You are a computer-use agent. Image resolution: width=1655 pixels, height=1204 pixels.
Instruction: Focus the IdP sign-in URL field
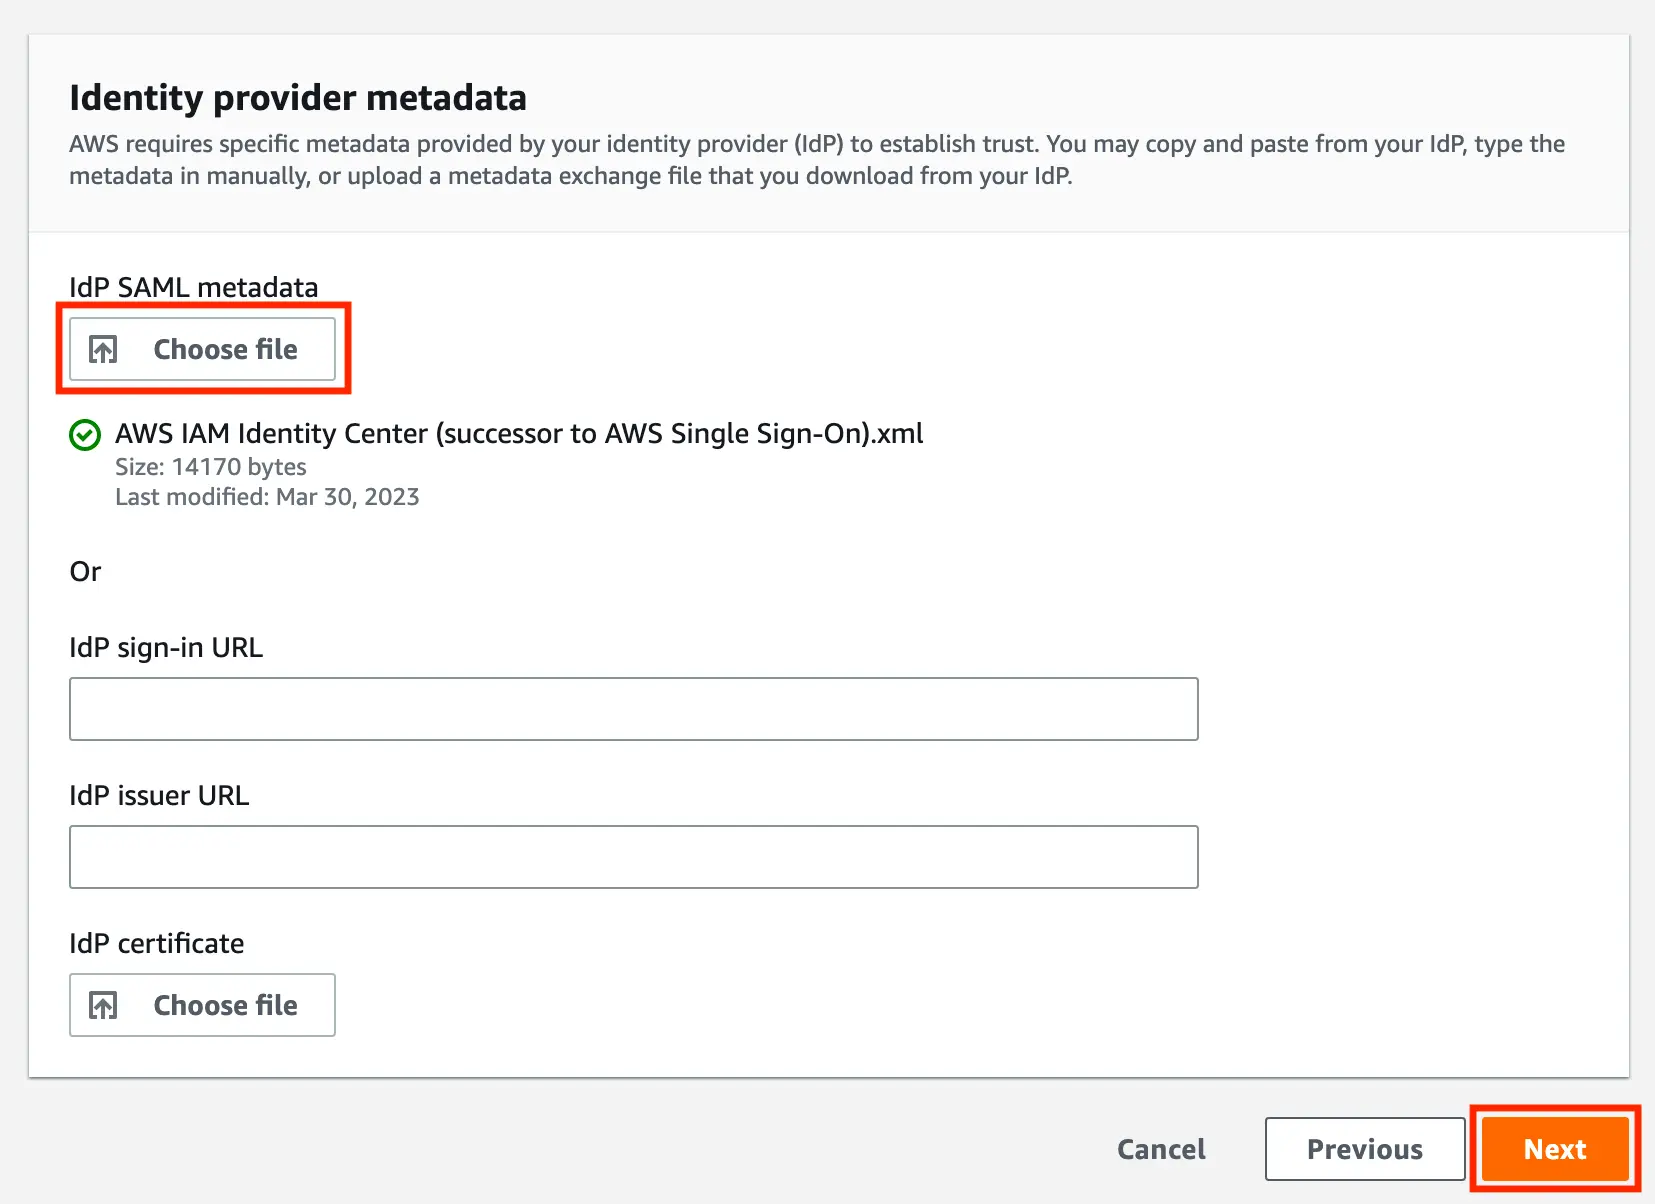pyautogui.click(x=633, y=709)
